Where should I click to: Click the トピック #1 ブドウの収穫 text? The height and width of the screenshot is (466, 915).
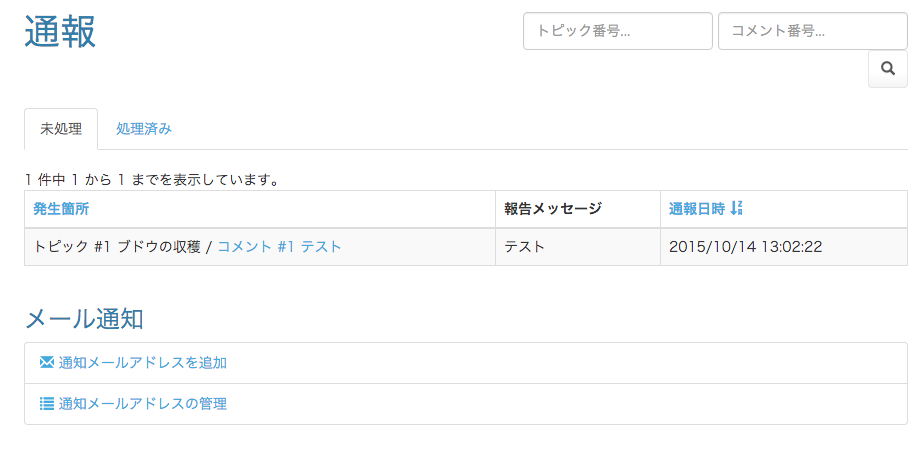(117, 247)
